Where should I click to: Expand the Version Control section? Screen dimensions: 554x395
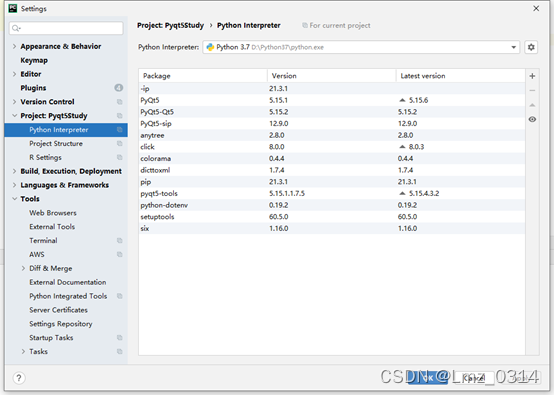[14, 102]
